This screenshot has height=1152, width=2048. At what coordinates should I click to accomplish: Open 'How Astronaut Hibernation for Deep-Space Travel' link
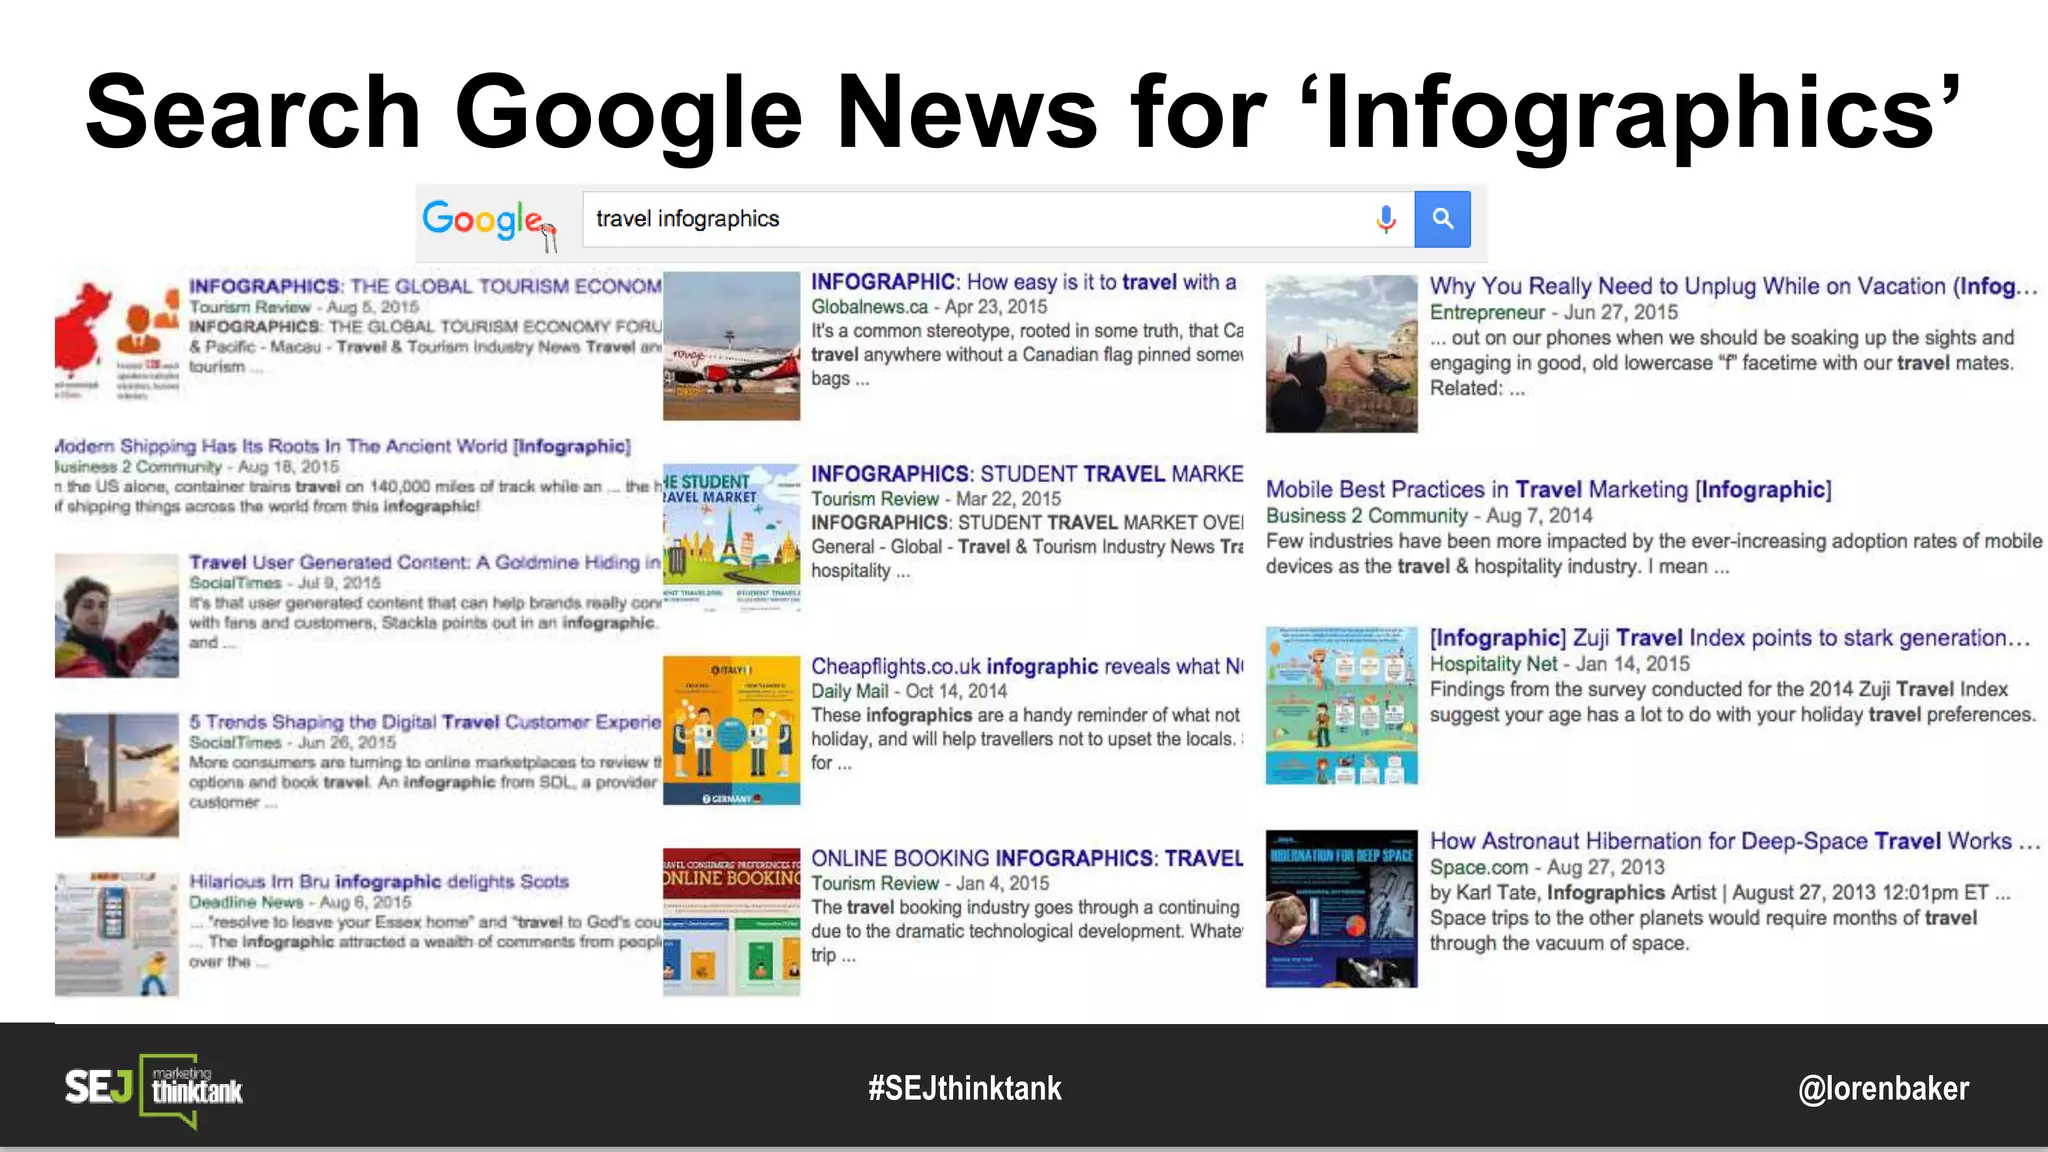pos(1735,841)
